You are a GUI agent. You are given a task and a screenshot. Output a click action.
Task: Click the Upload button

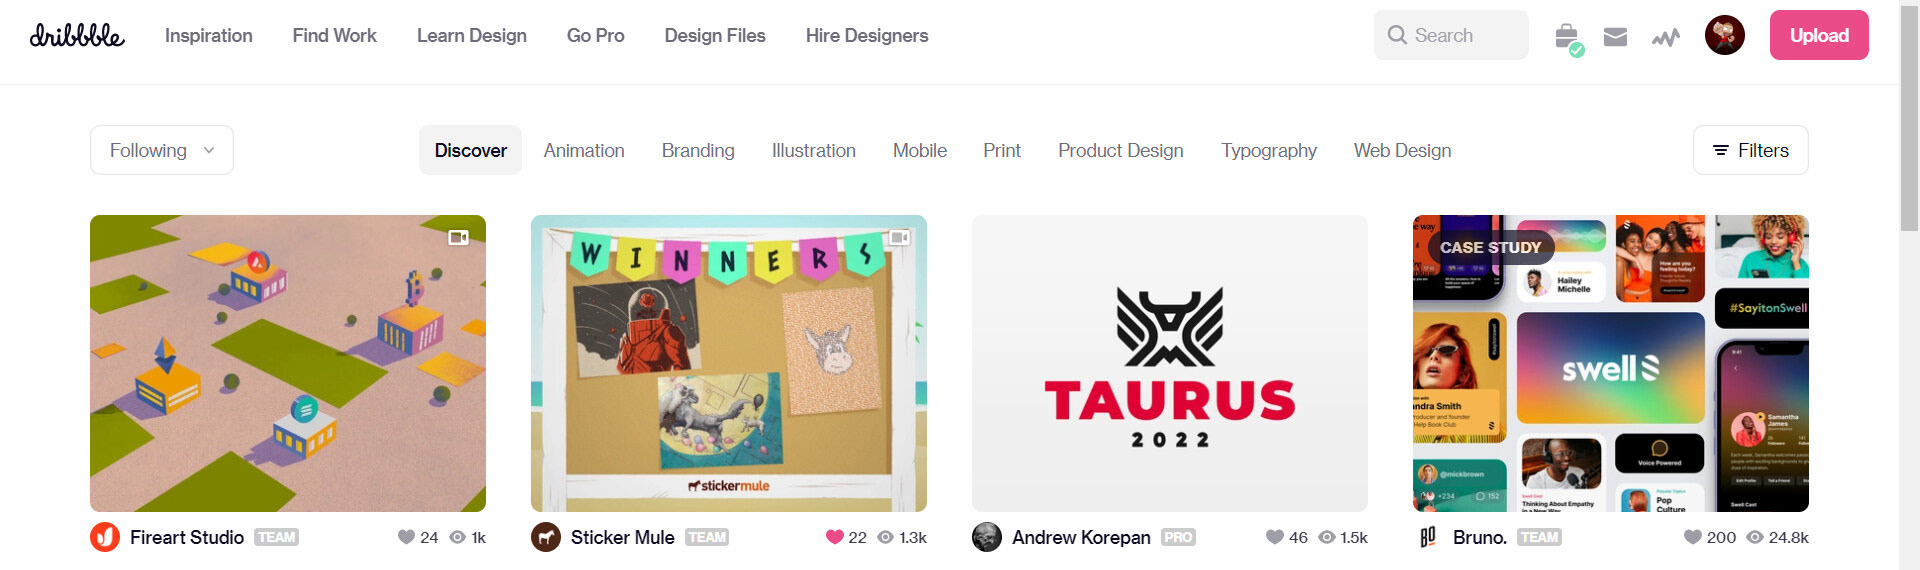pos(1819,35)
